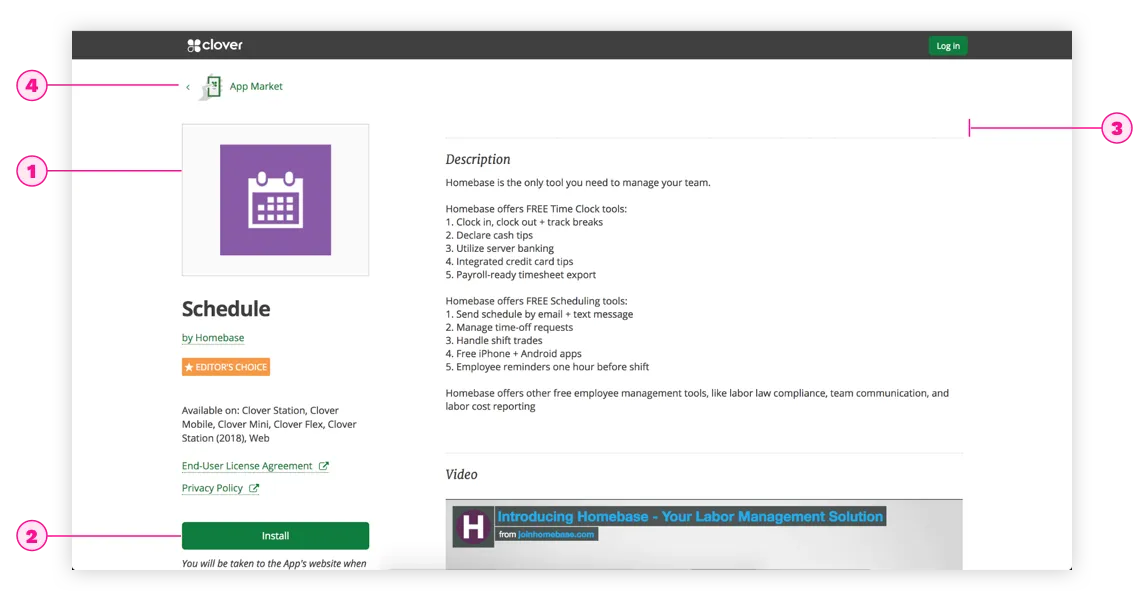The image size is (1148, 600).
Task: Install the Schedule app
Action: coord(275,536)
